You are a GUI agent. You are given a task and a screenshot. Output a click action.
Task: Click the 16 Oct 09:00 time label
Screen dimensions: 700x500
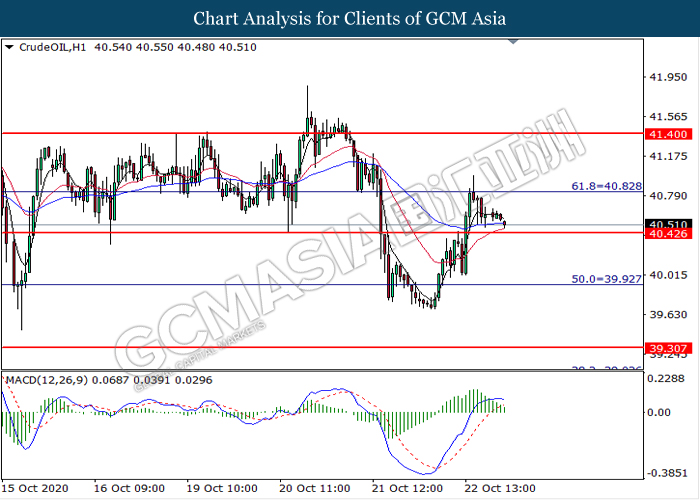coord(129,488)
